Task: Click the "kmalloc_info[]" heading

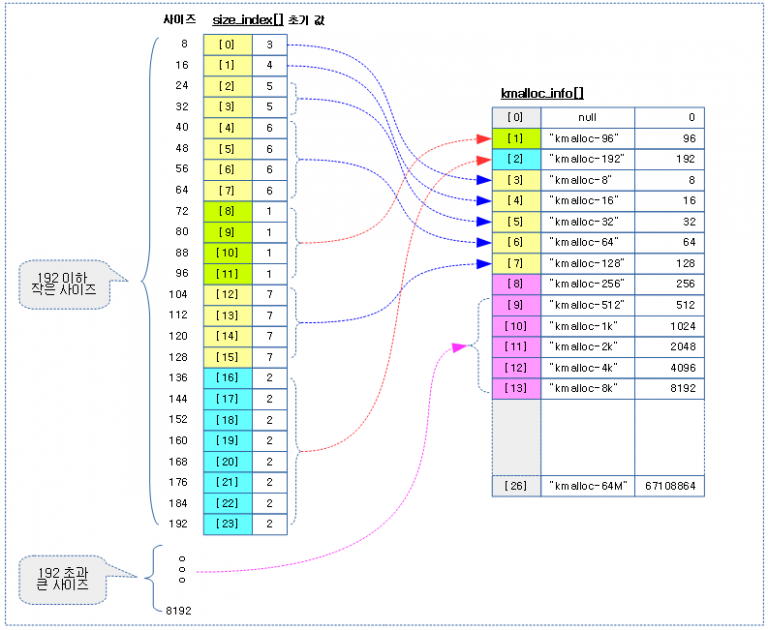Action: [542, 93]
